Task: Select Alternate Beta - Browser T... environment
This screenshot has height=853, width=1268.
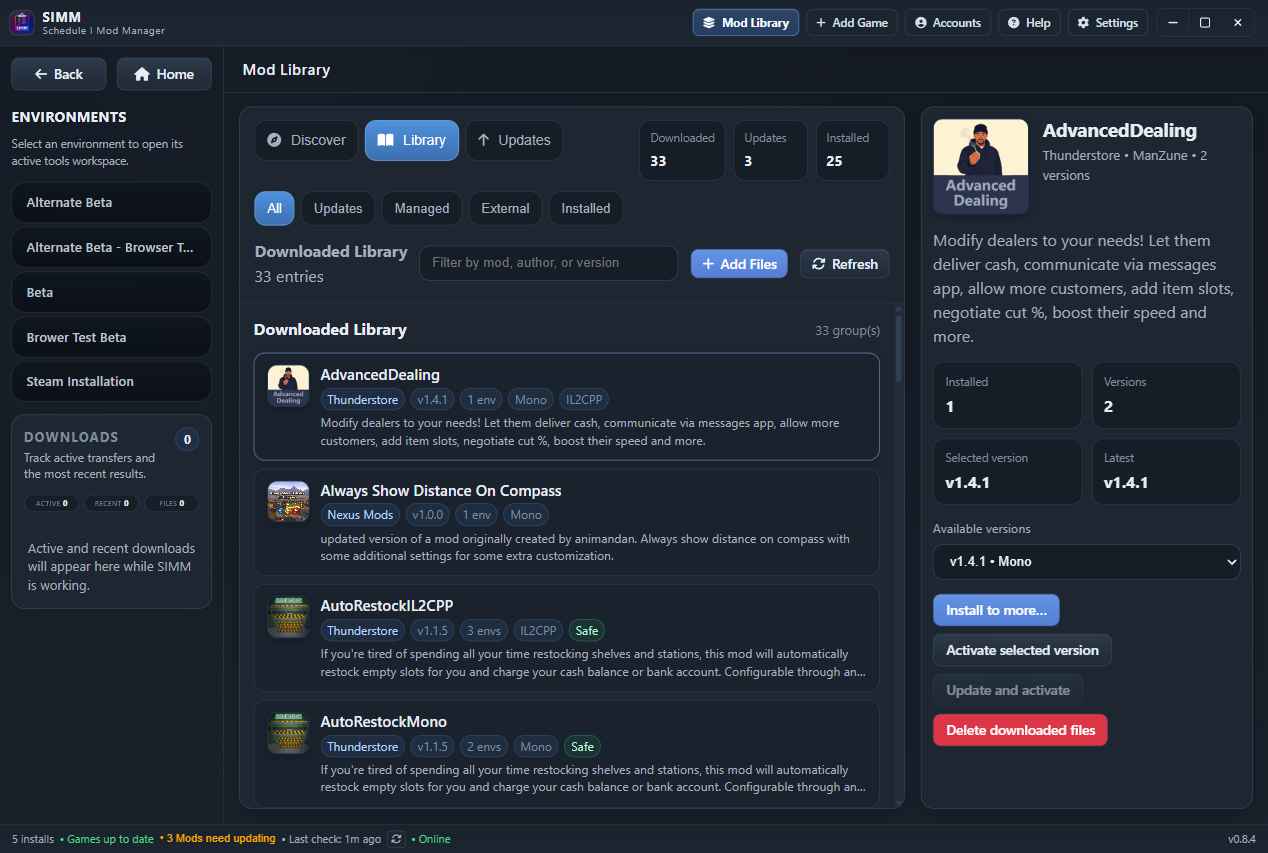Action: click(111, 247)
